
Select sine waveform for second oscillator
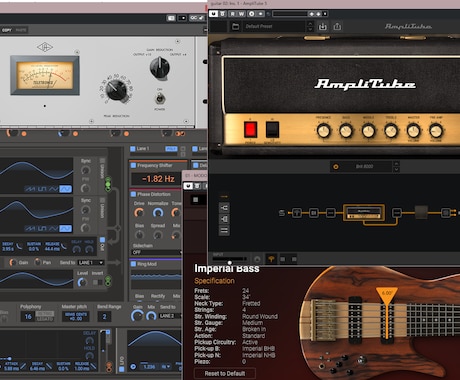tap(65, 229)
